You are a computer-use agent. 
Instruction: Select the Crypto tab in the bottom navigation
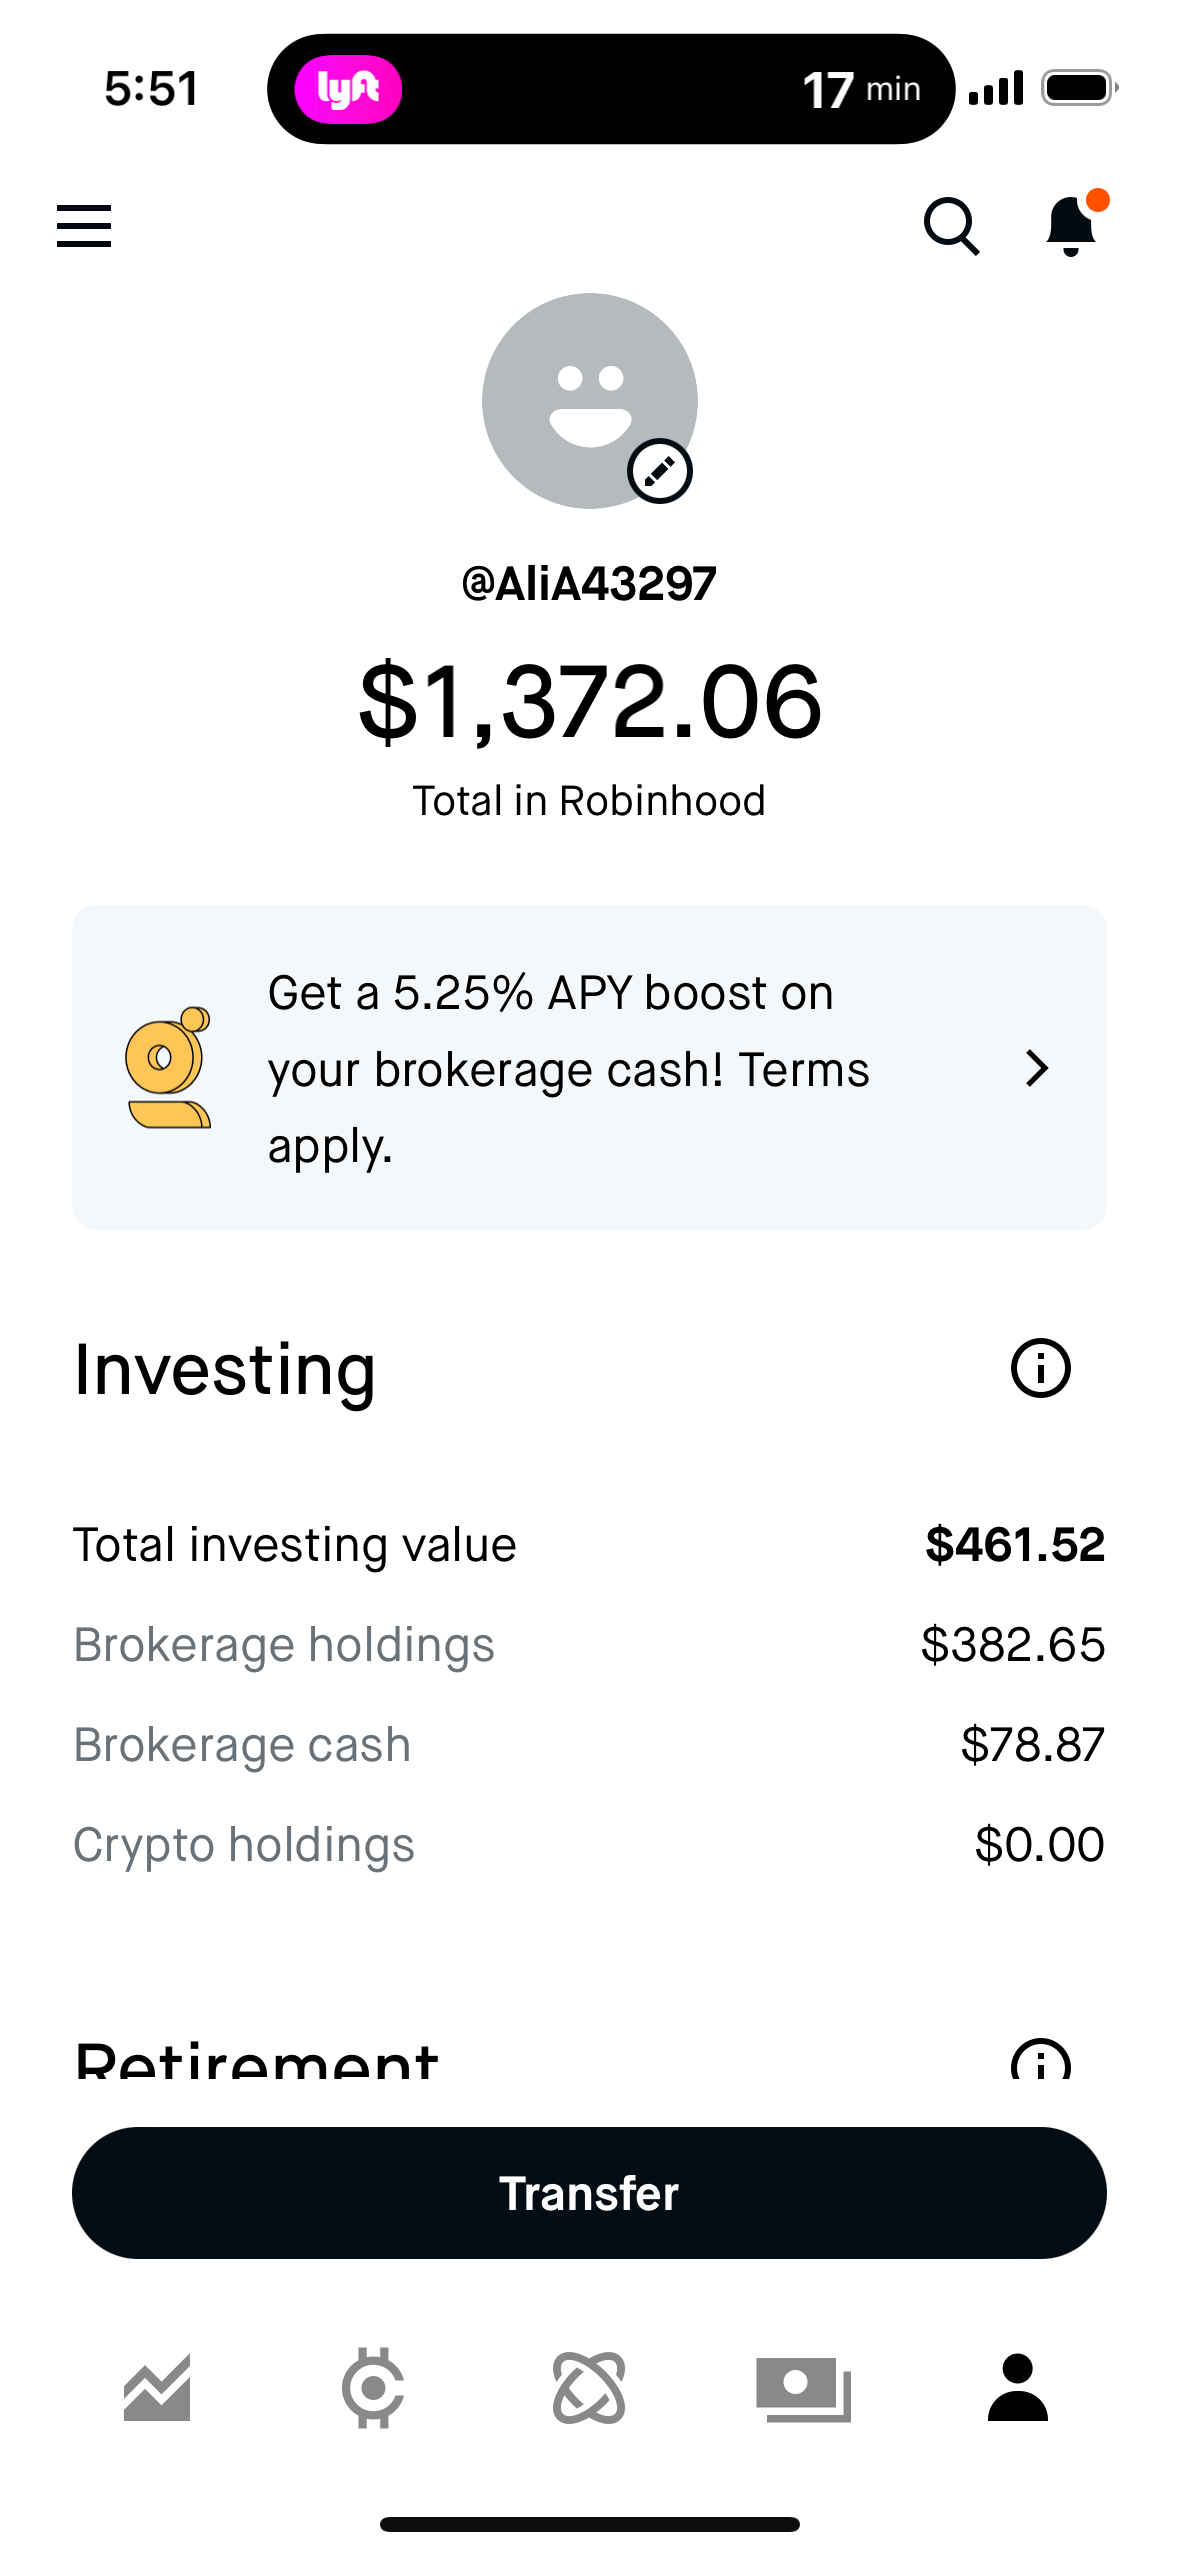(372, 2385)
